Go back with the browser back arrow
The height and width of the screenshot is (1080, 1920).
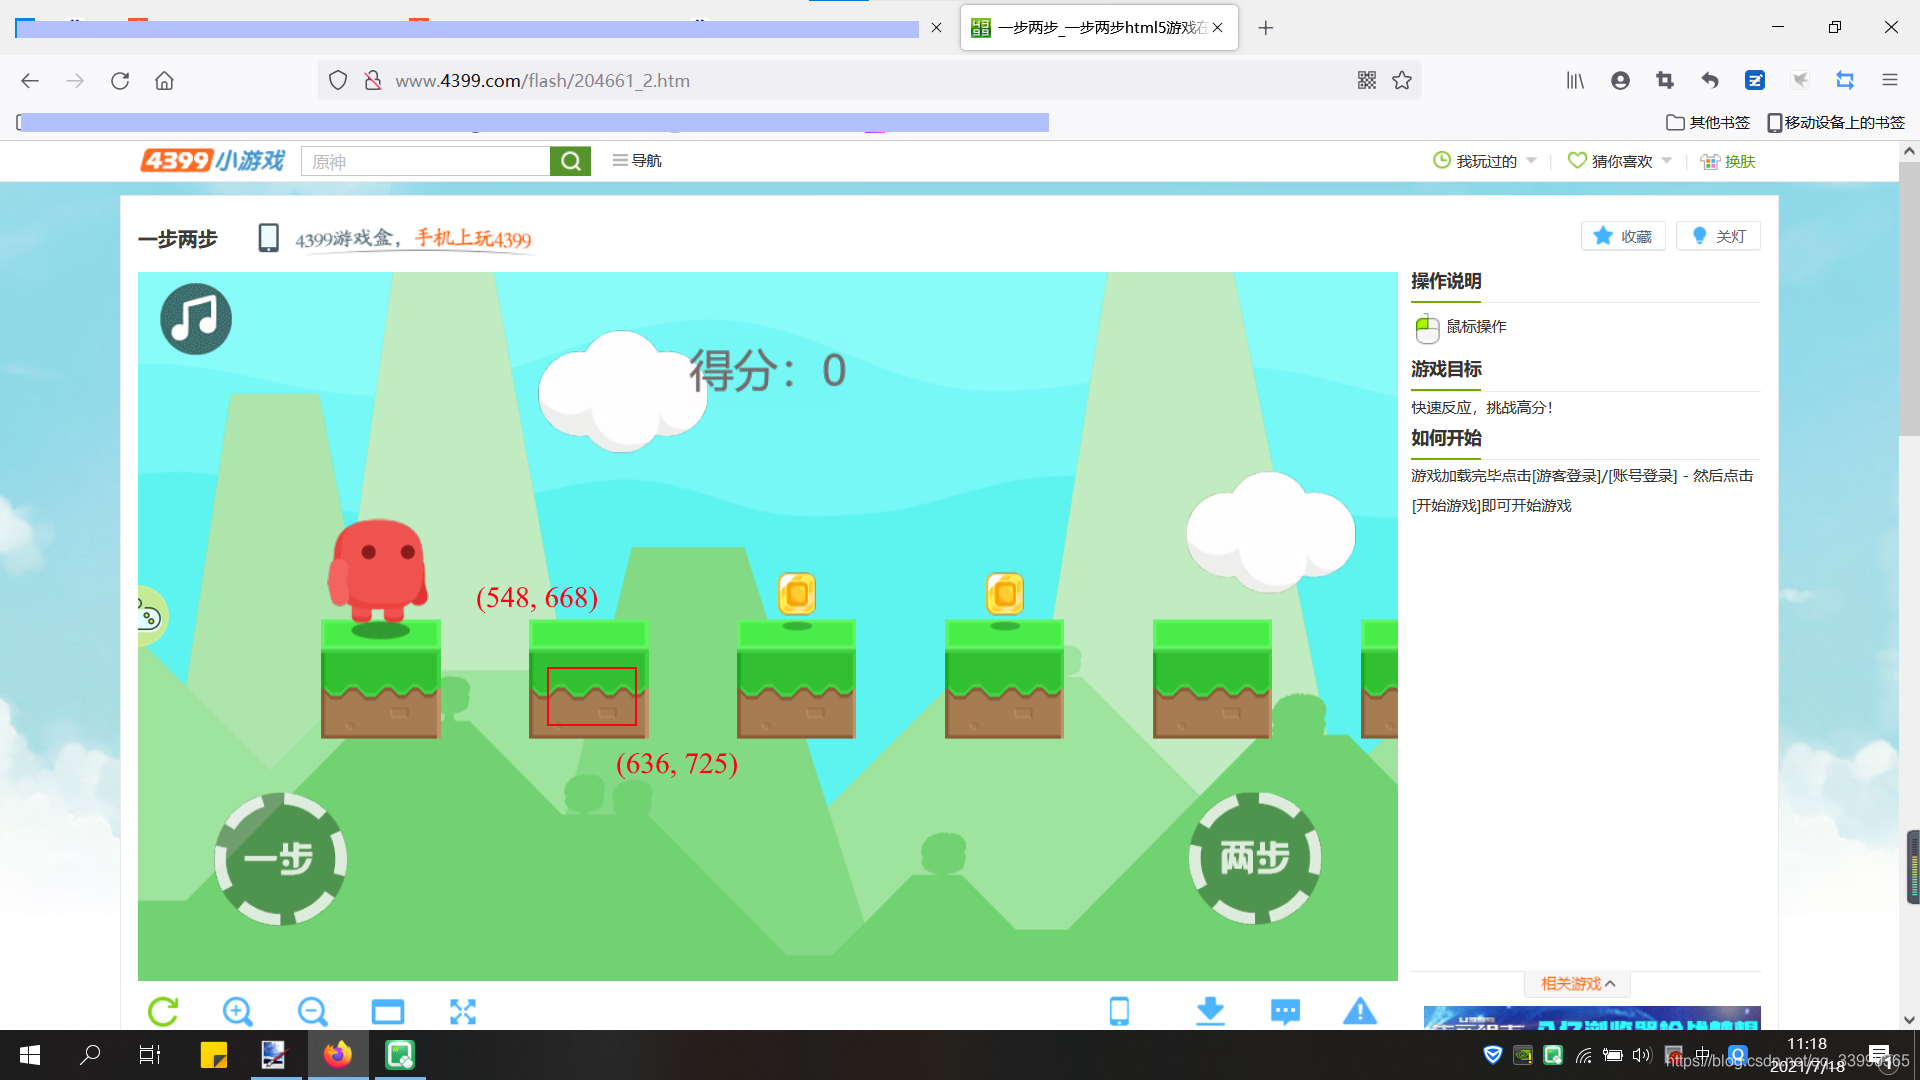click(30, 81)
